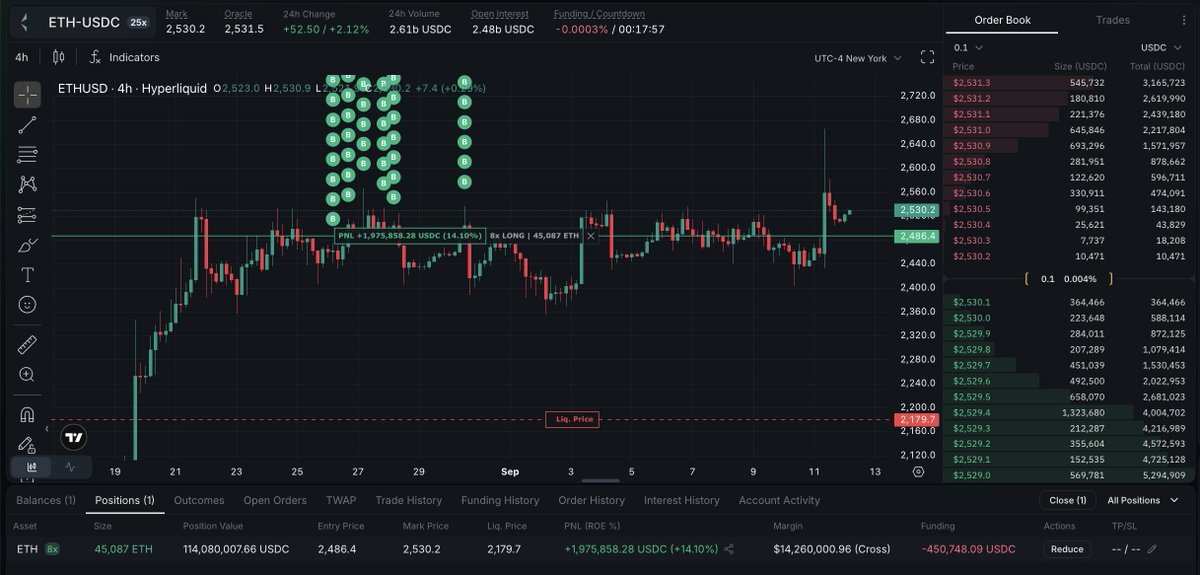
Task: Open the Outcomes tab
Action: point(199,500)
